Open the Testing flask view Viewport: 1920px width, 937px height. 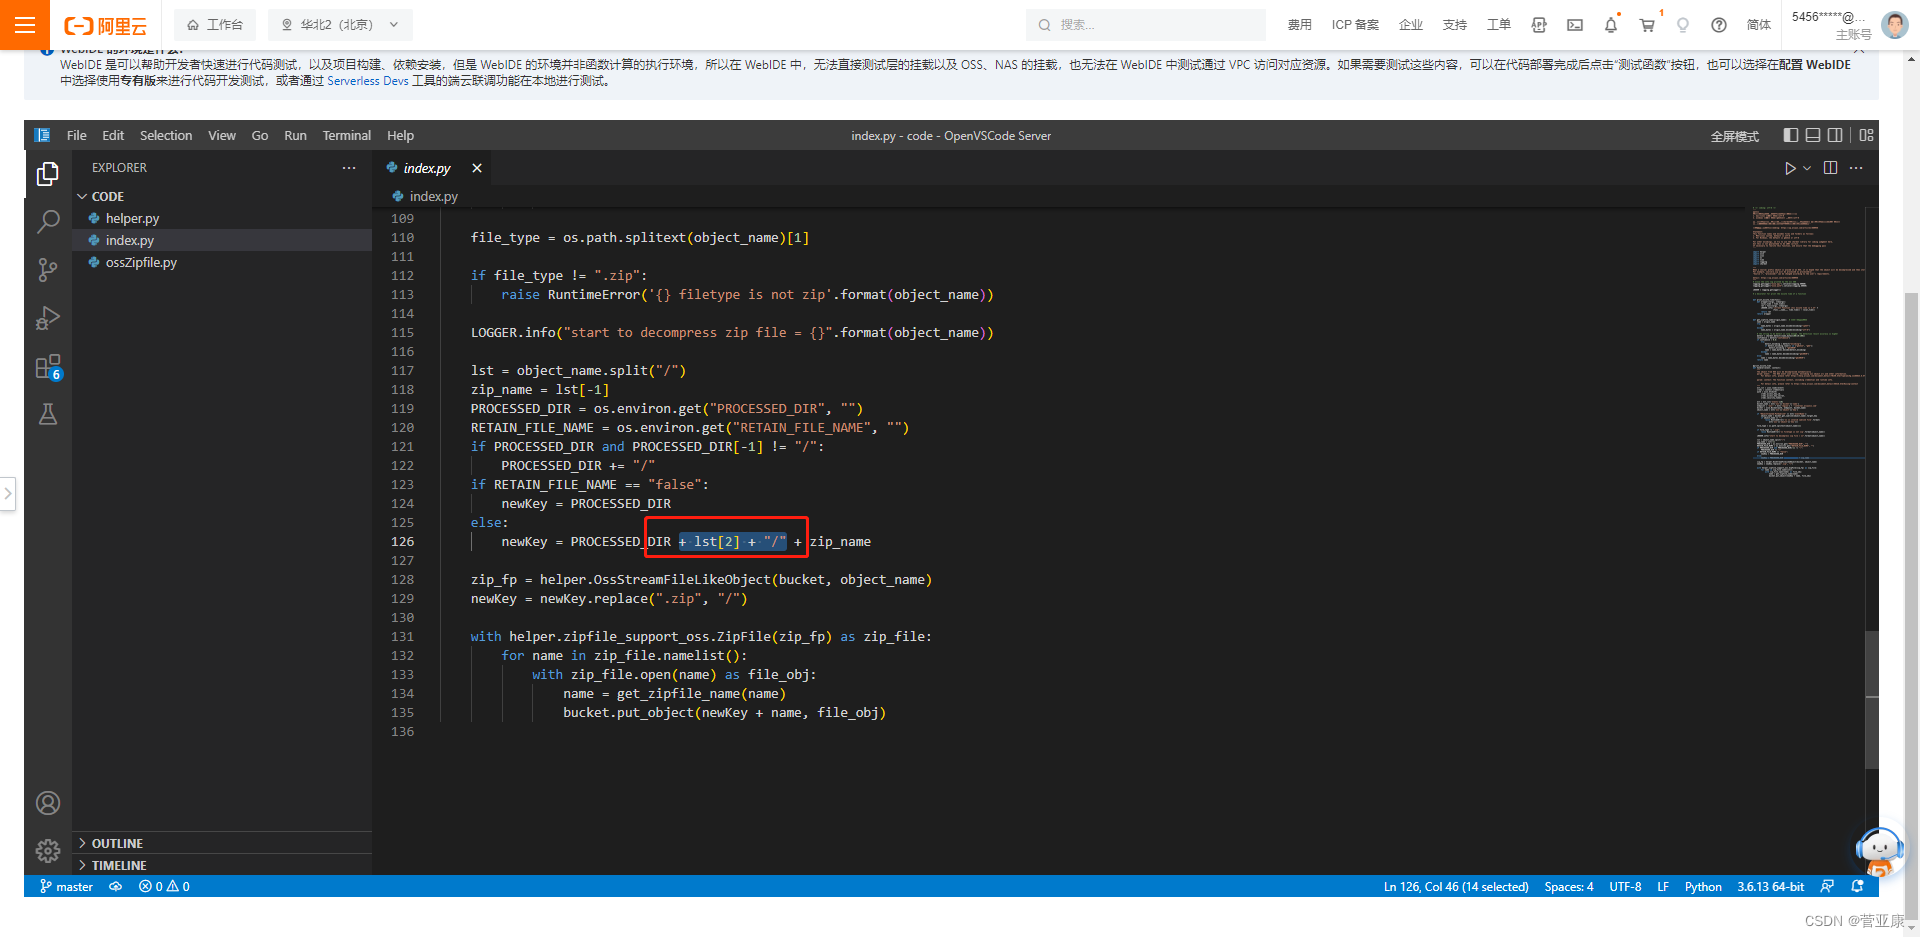pyautogui.click(x=48, y=414)
